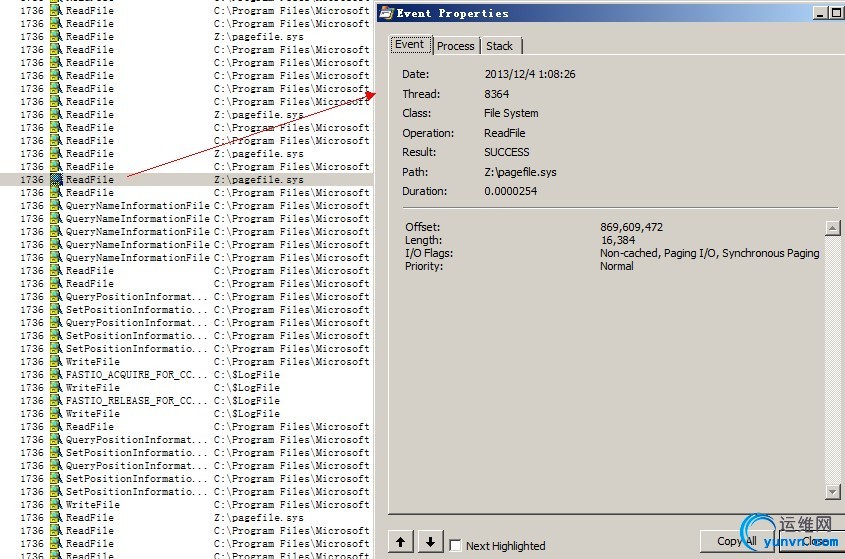The height and width of the screenshot is (559, 845).
Task: Click the Copy All button
Action: click(737, 541)
